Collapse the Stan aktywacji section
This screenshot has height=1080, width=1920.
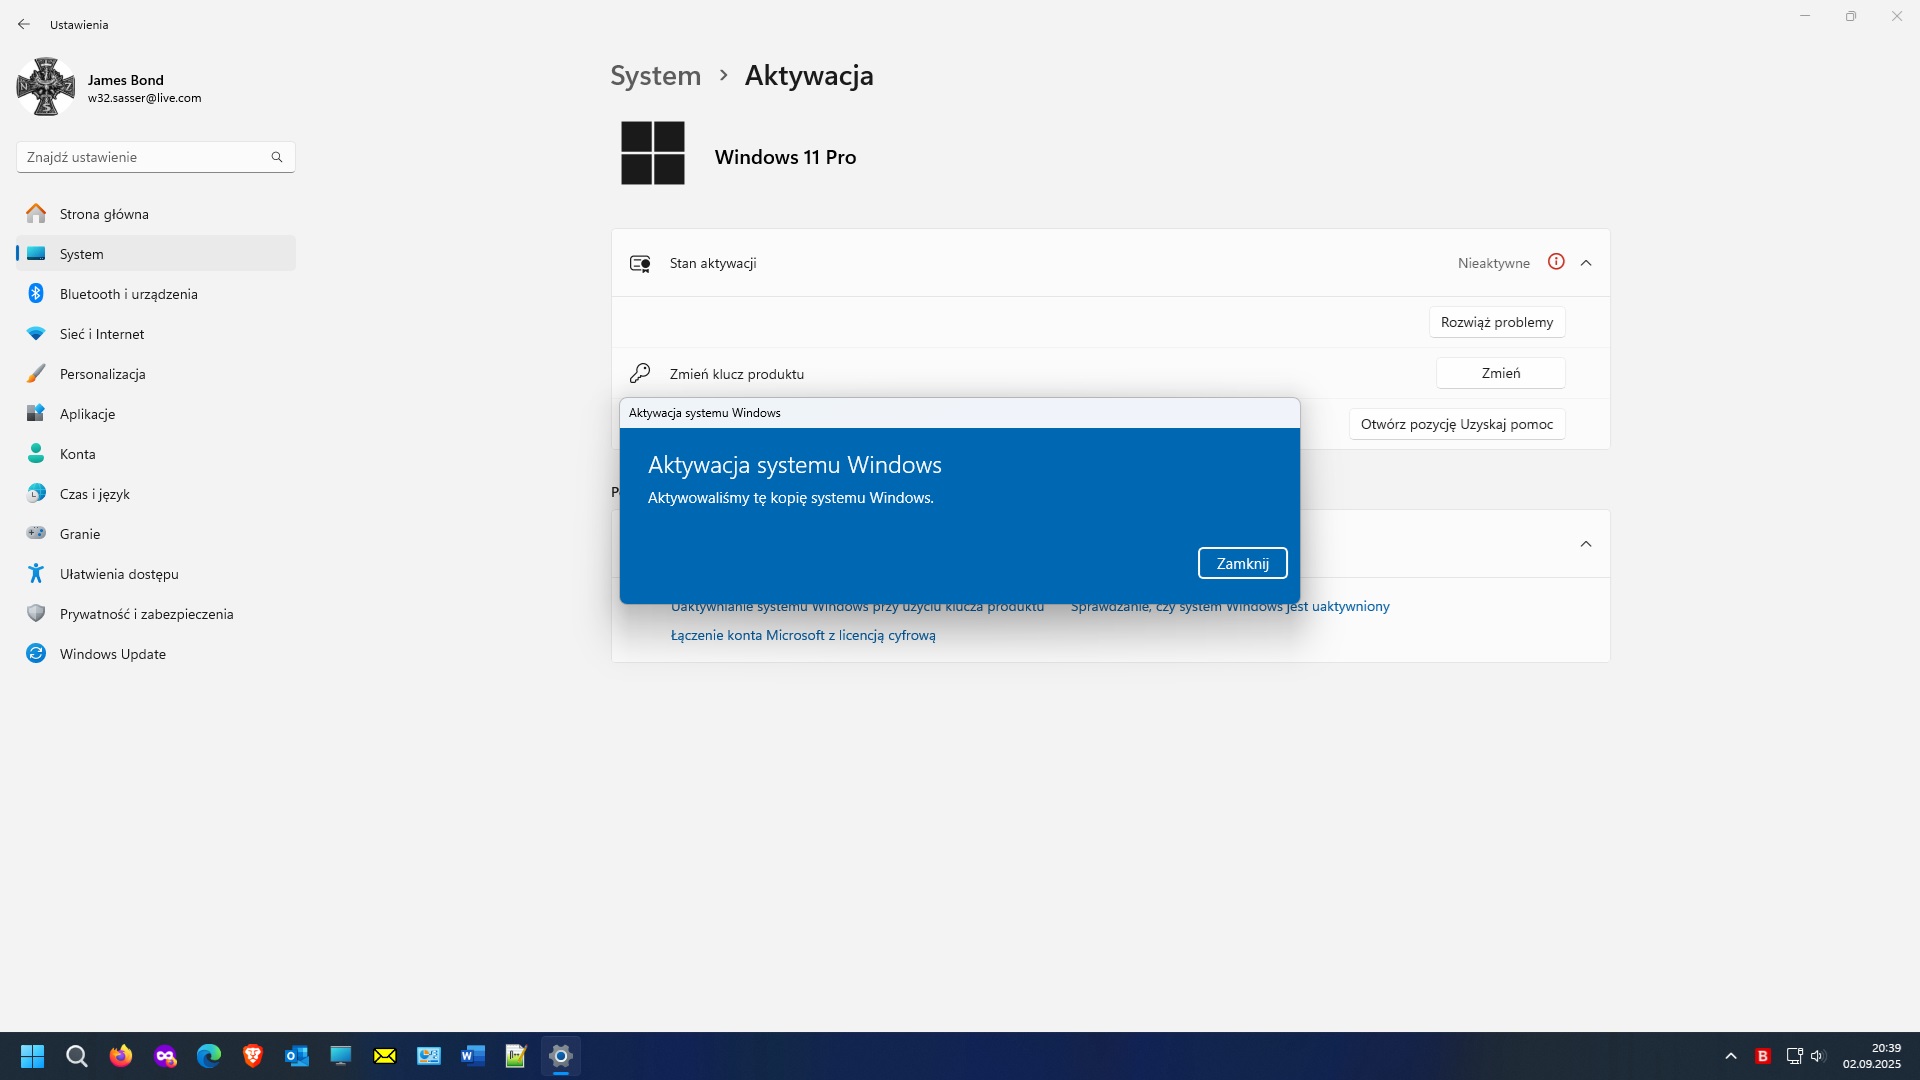pos(1586,263)
